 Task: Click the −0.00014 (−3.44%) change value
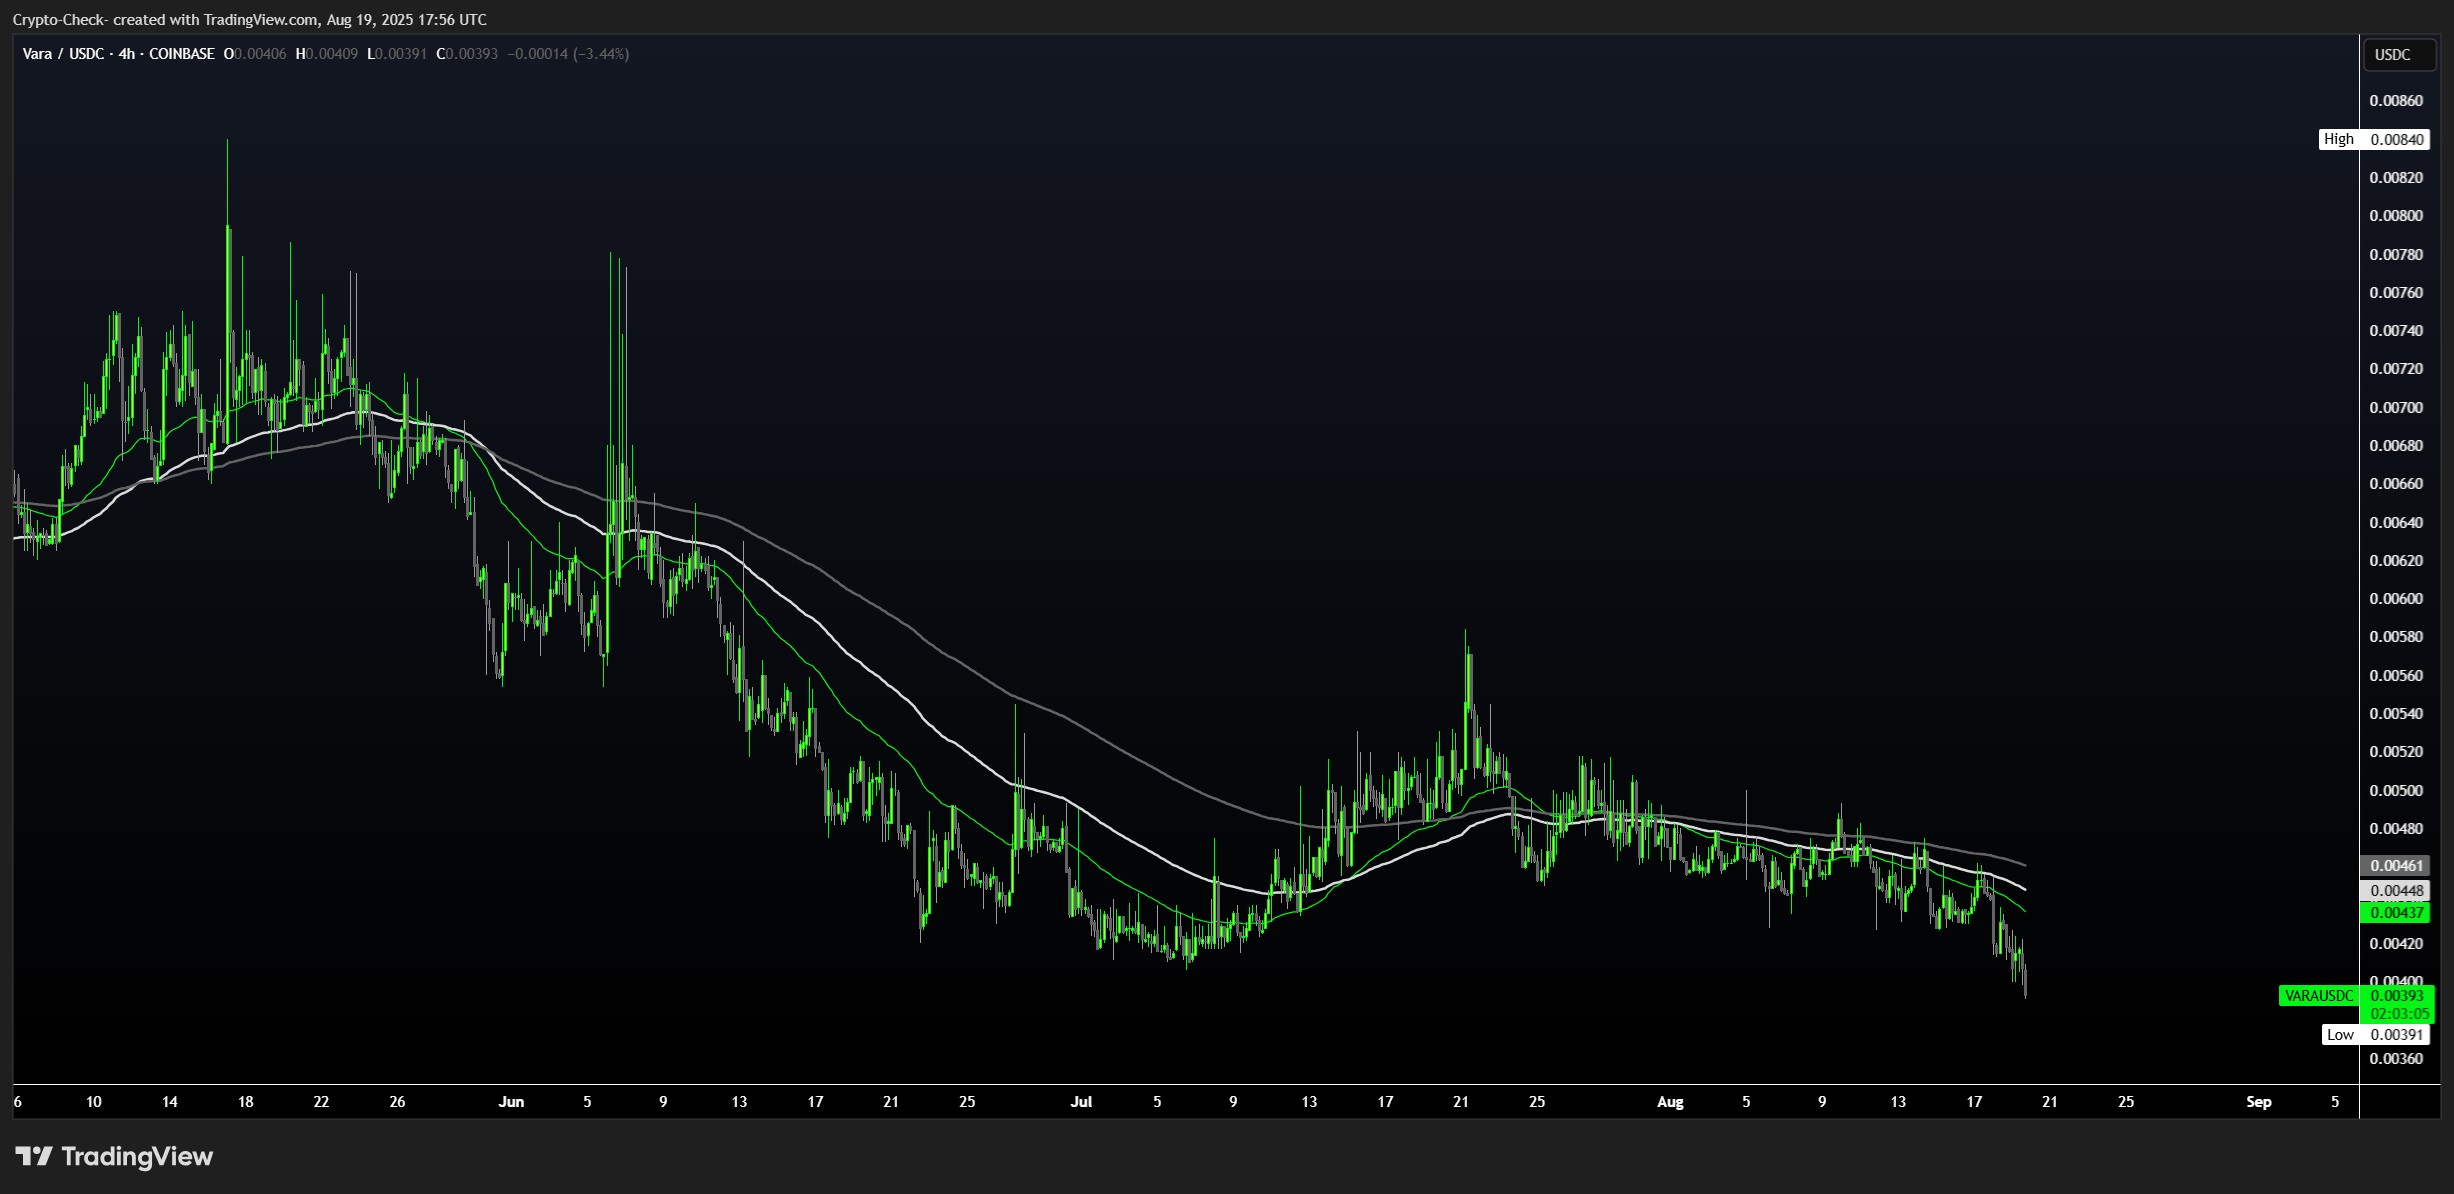click(568, 54)
